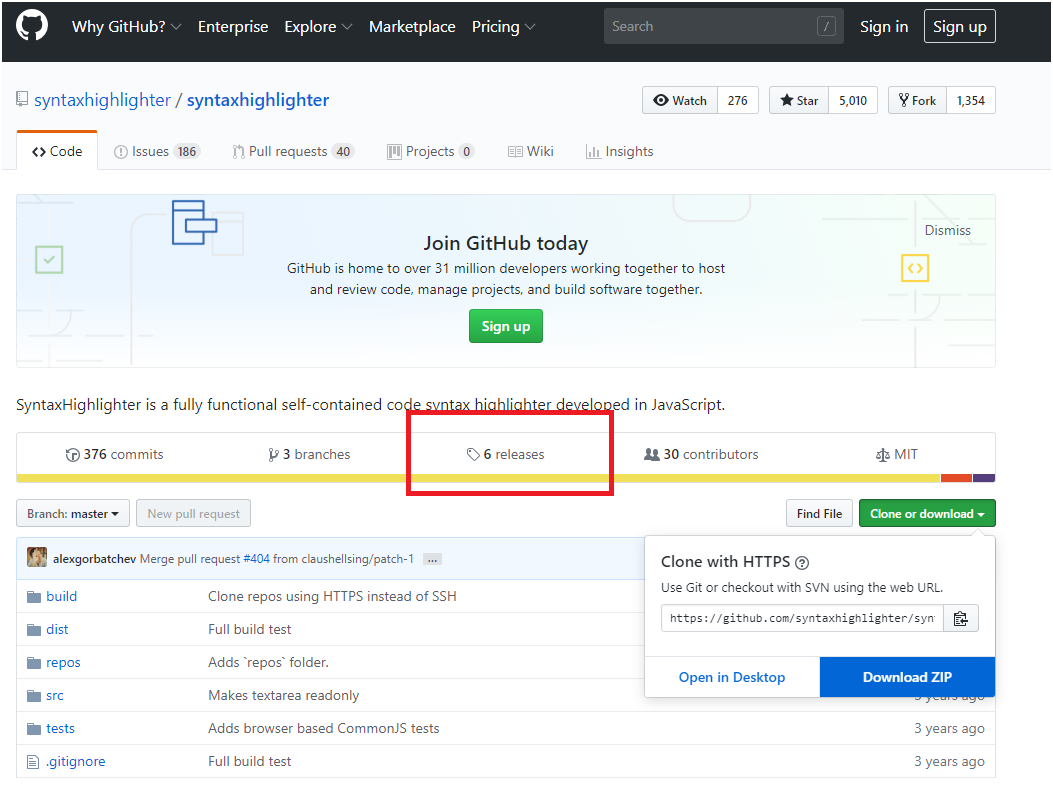Viewport: 1053px width, 789px height.
Task: Open the 3 branches link
Action: [309, 455]
